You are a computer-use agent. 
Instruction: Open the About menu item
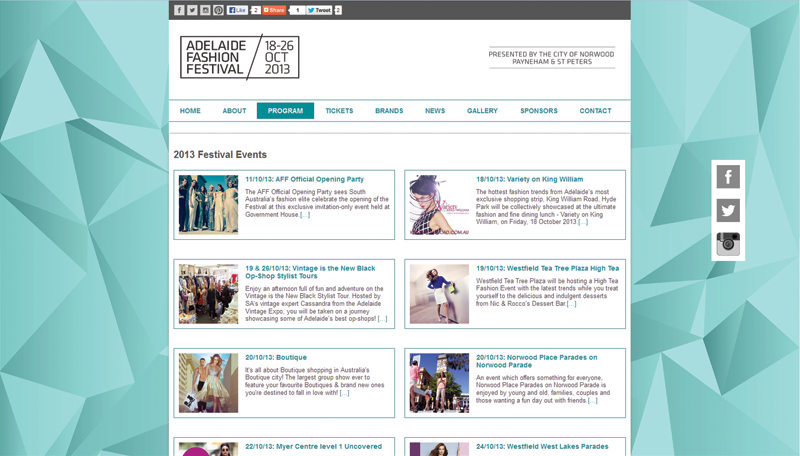(x=234, y=111)
